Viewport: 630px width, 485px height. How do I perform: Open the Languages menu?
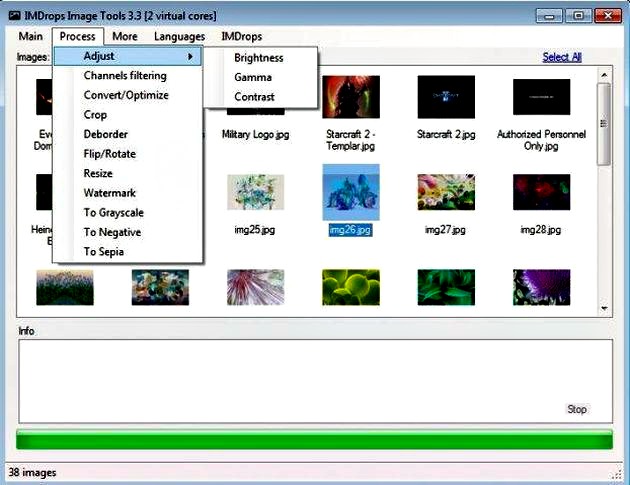(x=179, y=37)
